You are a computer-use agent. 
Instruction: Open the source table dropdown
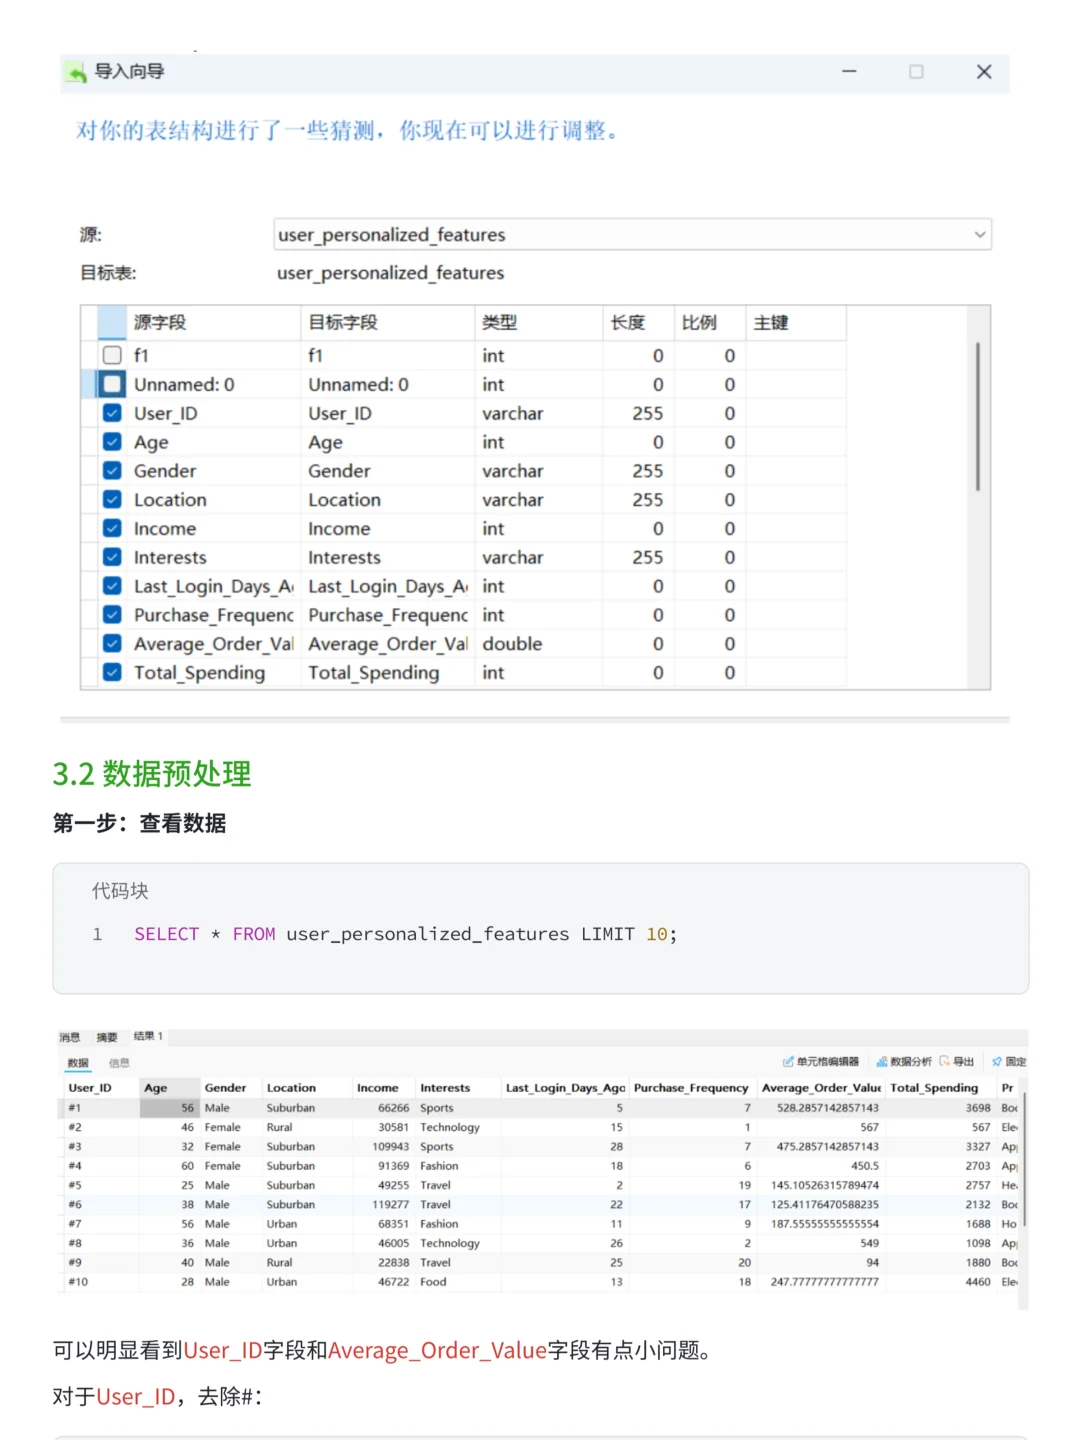[979, 235]
